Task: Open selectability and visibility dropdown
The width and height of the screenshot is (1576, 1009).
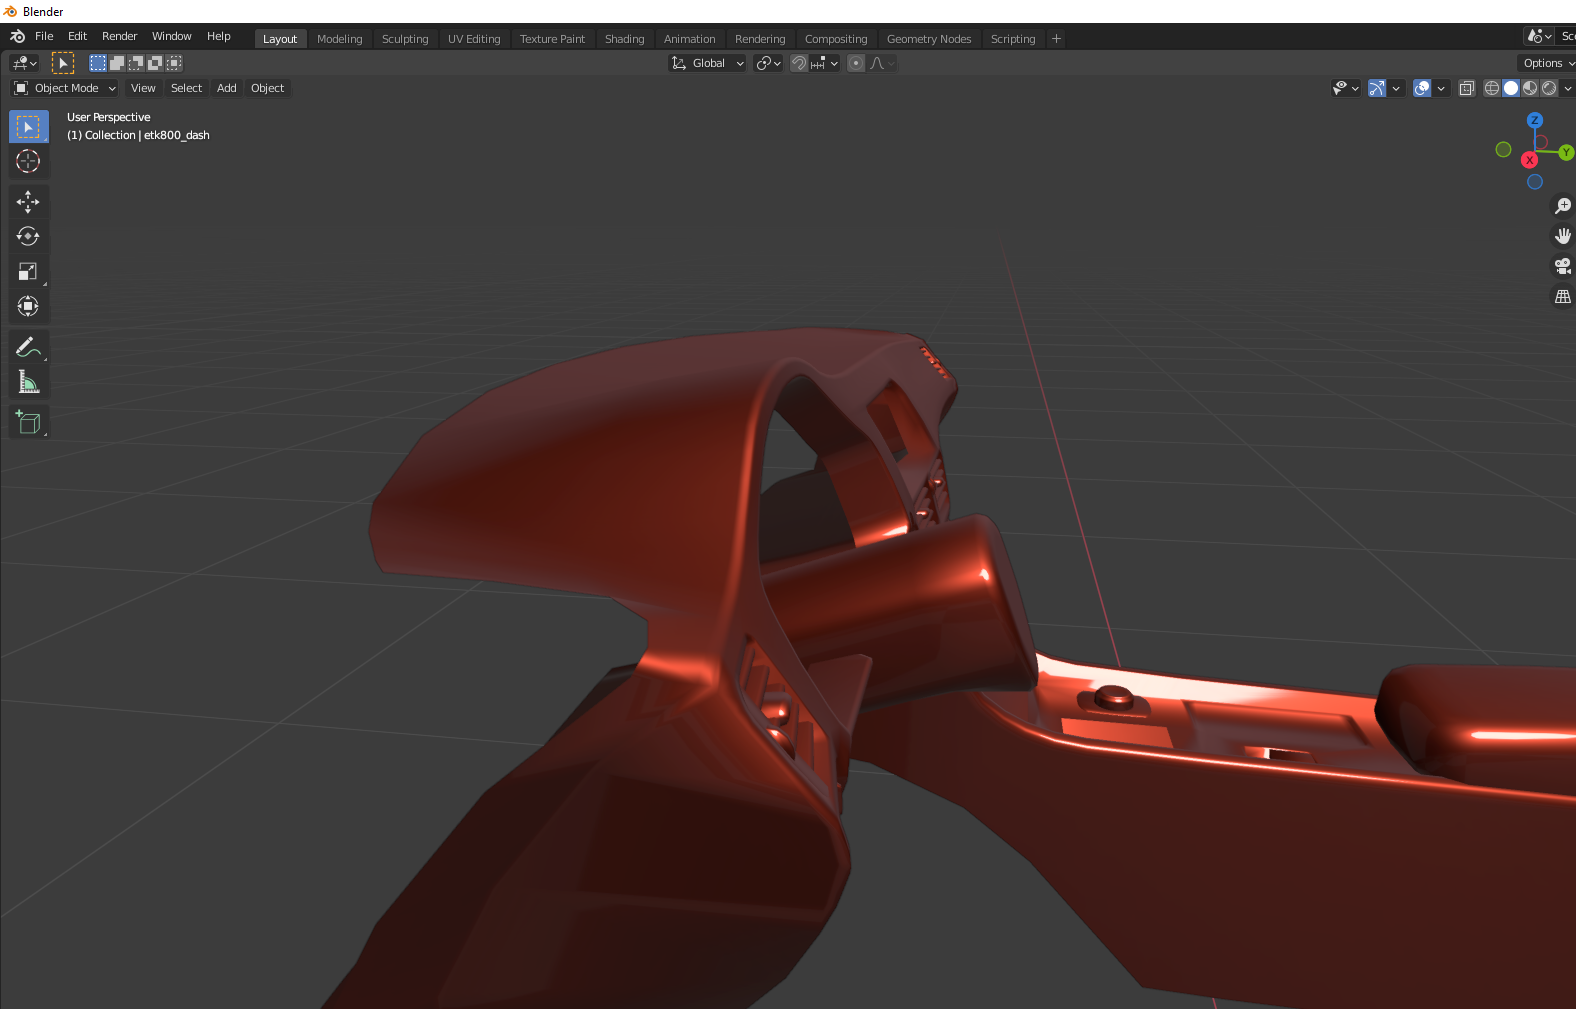Action: click(x=1346, y=88)
